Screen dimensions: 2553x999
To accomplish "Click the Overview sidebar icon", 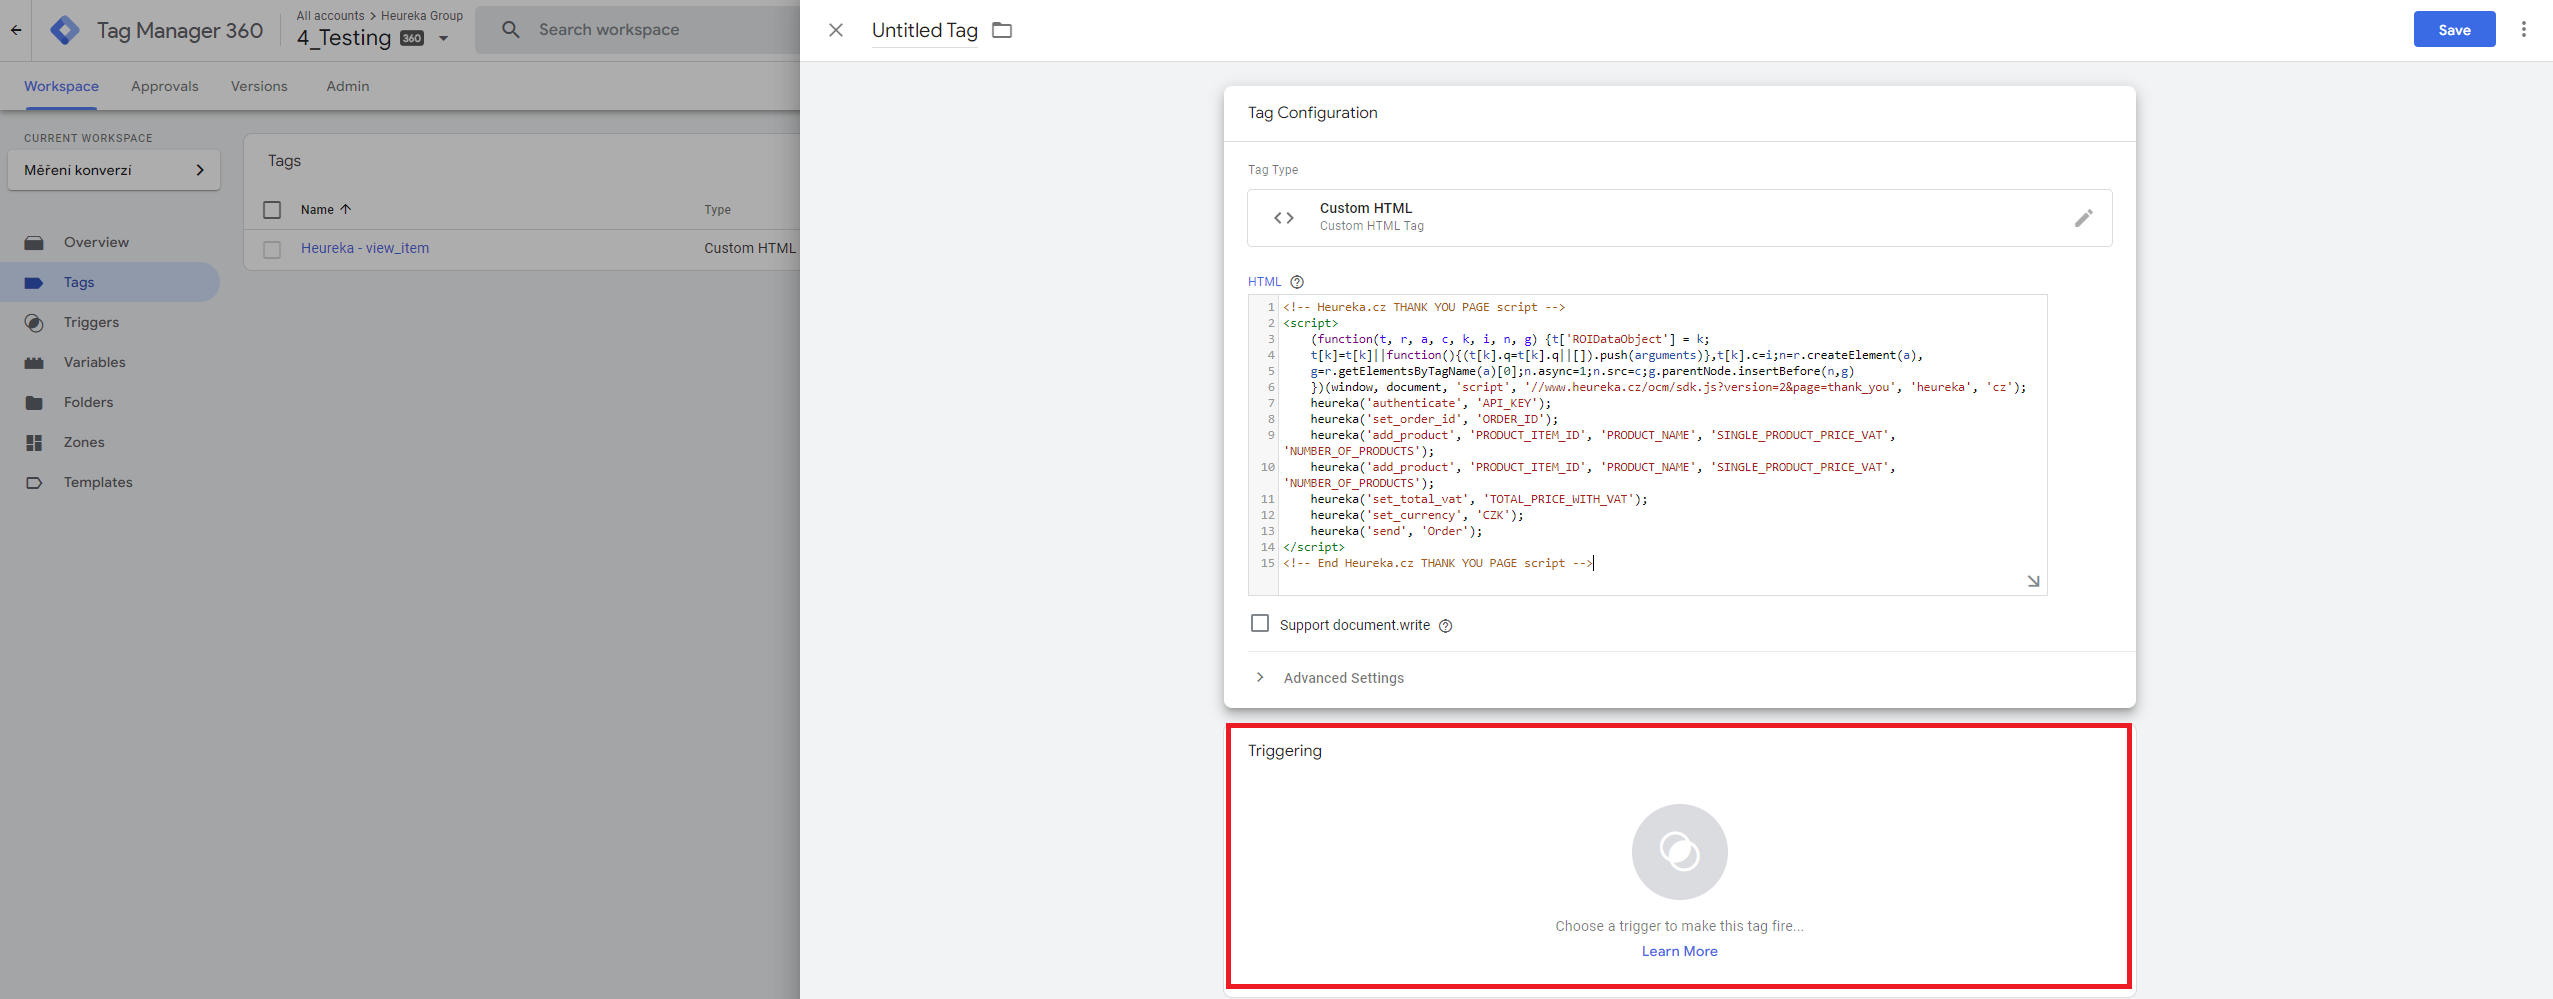I will coord(34,242).
